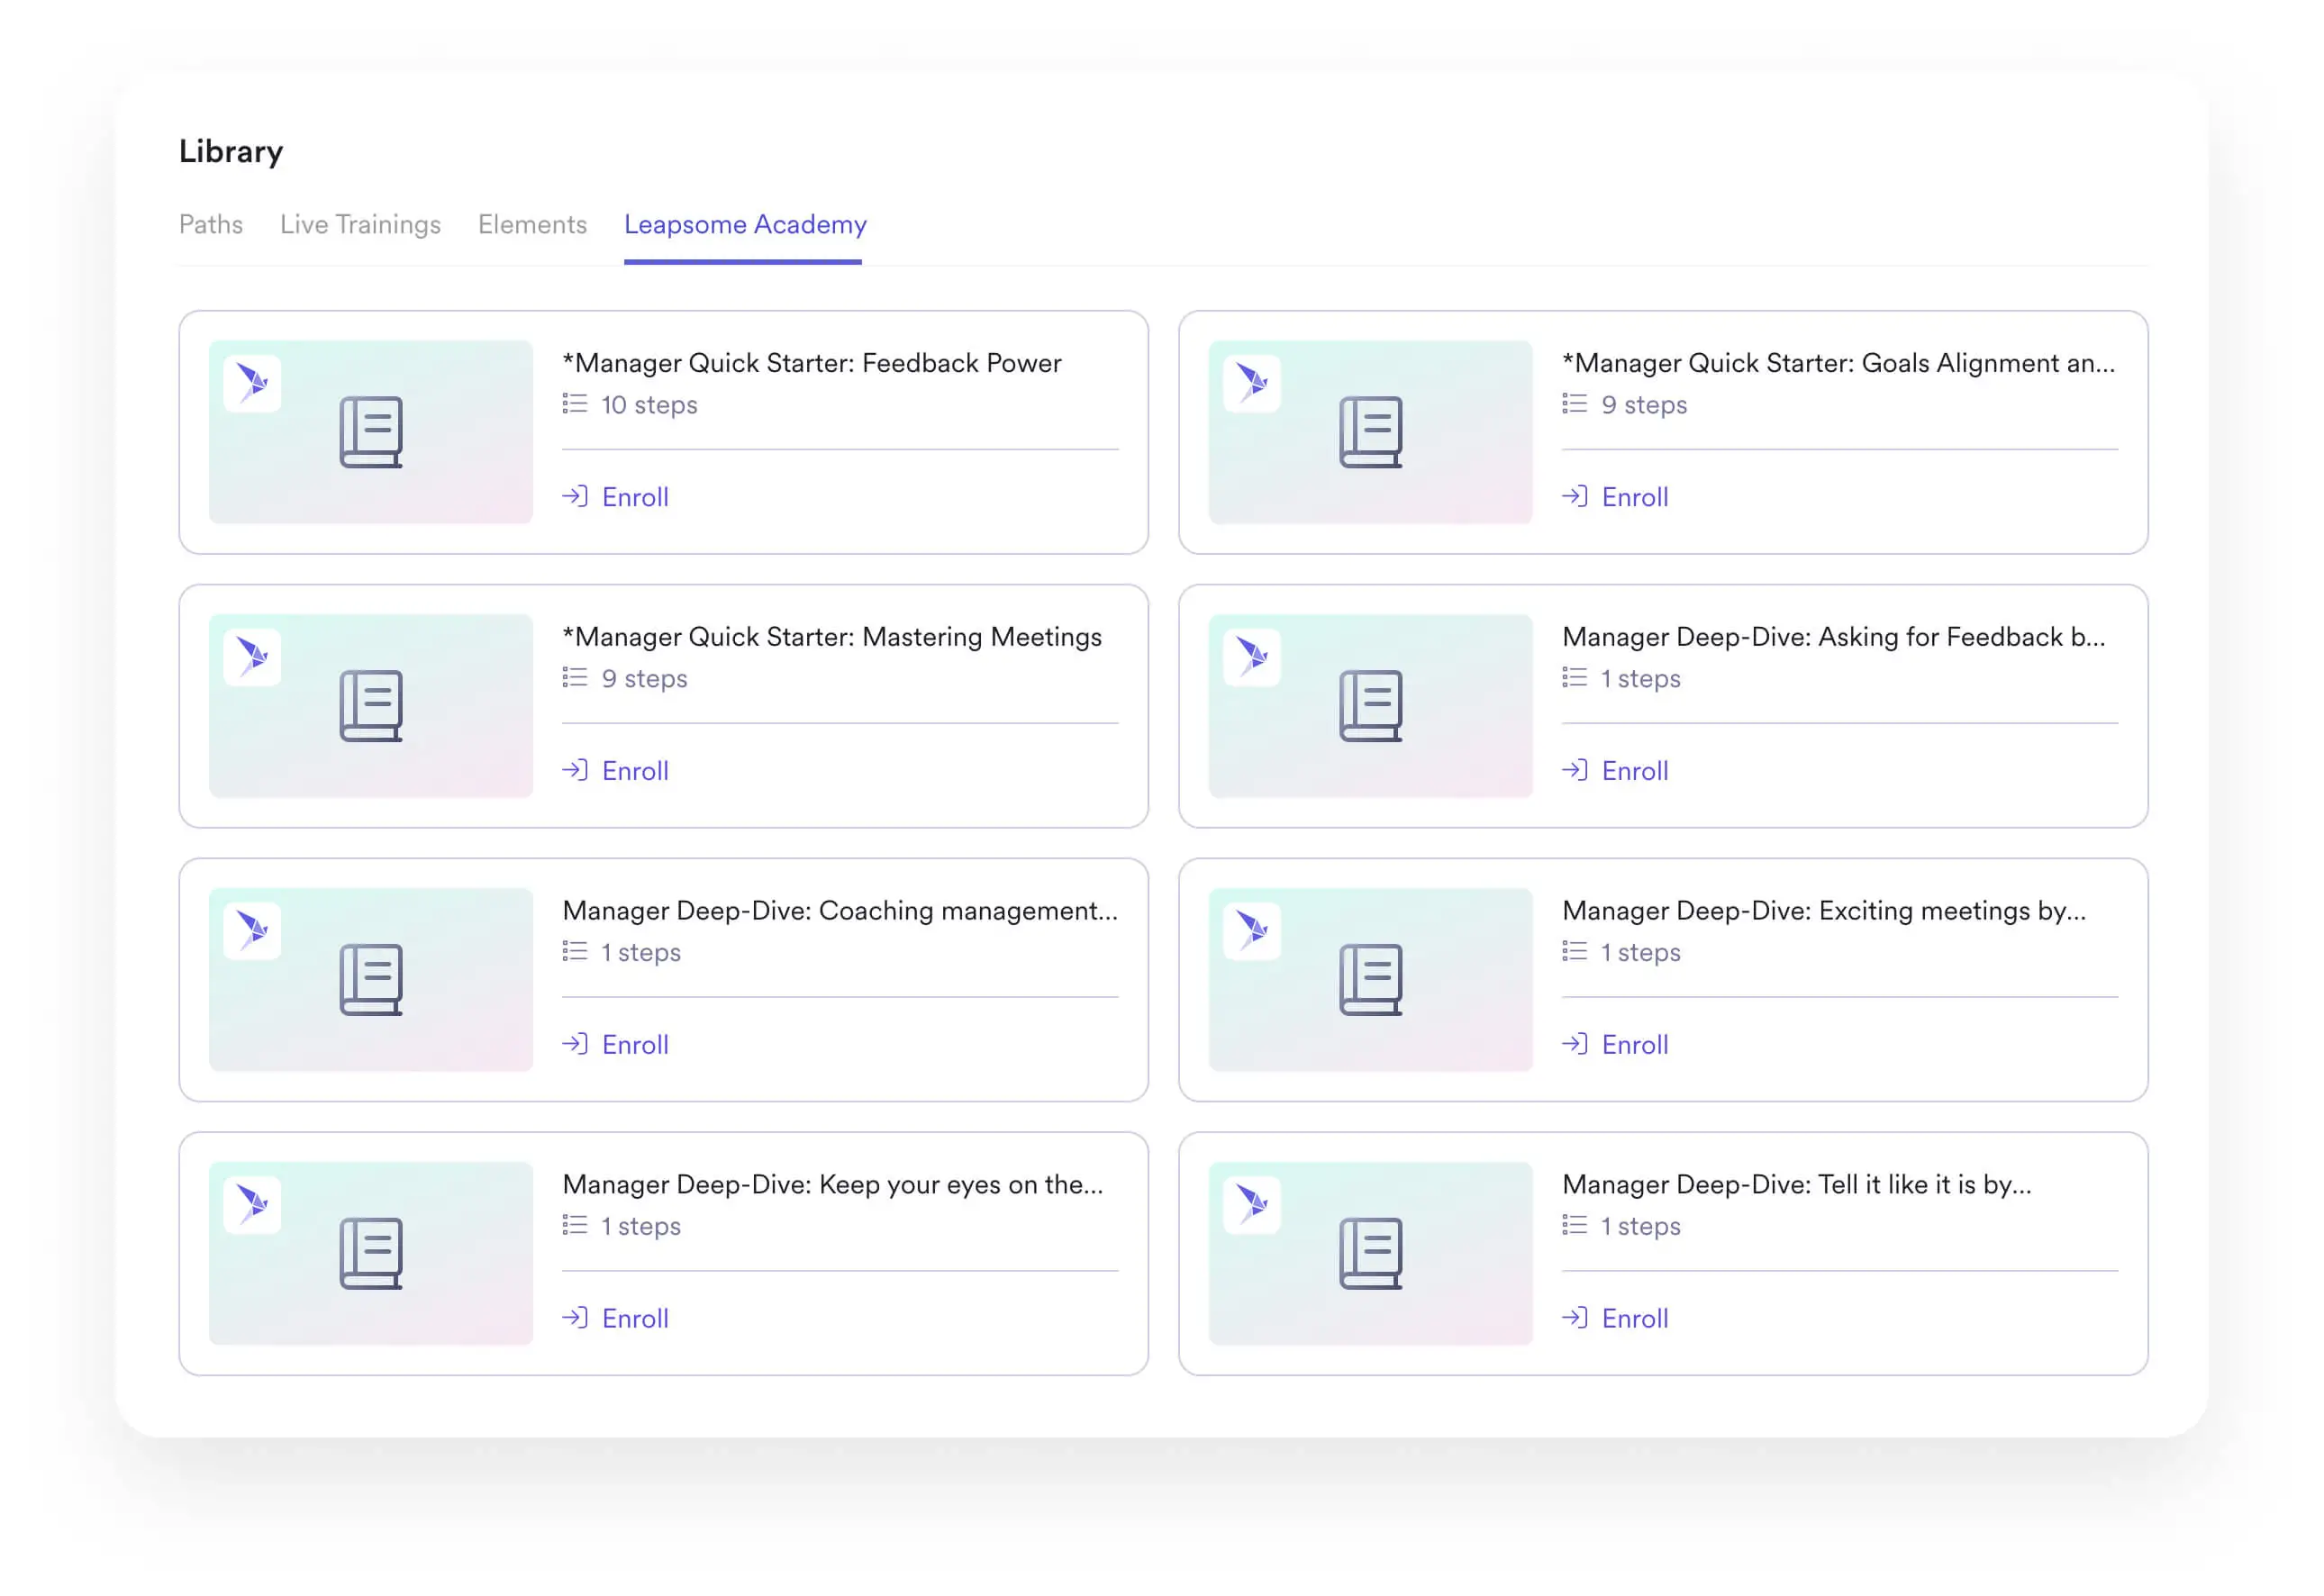Click steps list icon on Tell it like it is card
The width and height of the screenshot is (2324, 1596).
coord(1575,1226)
